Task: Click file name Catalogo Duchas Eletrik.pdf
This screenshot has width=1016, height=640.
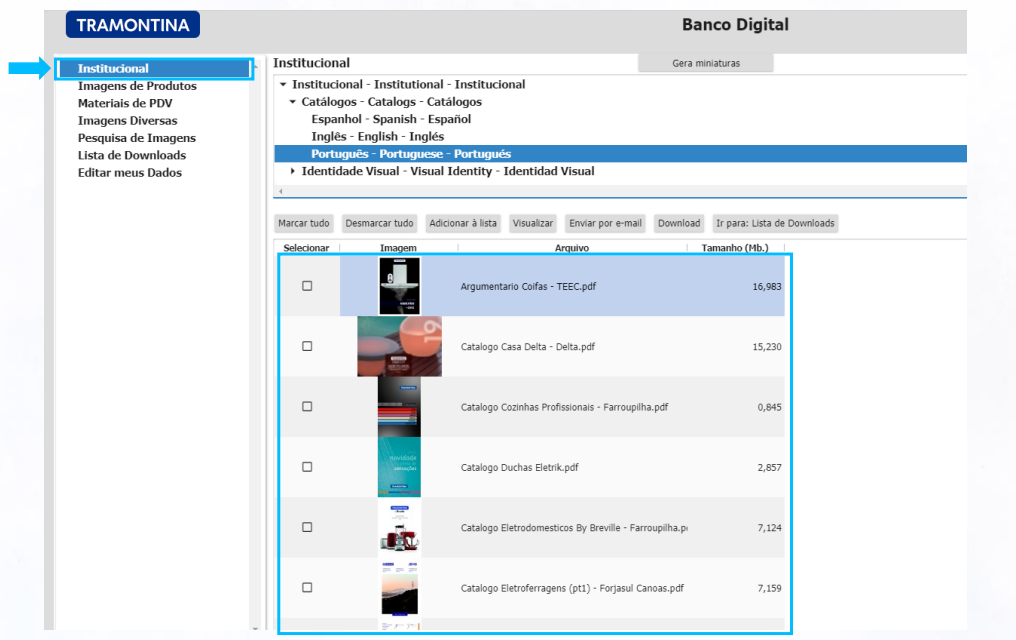Action: pos(519,467)
